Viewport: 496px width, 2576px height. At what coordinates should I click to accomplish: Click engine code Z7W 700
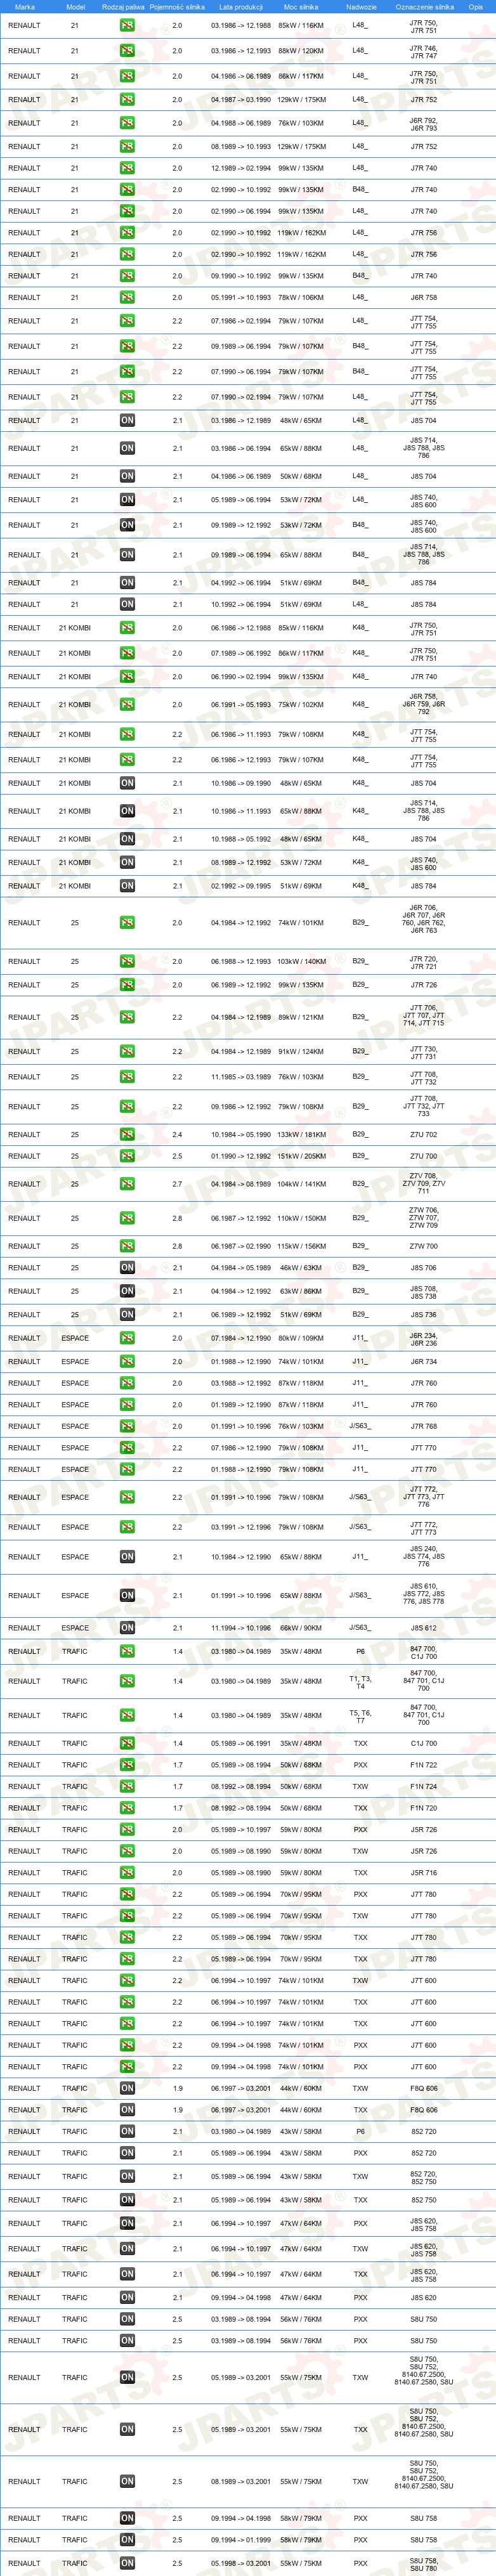coord(423,1246)
